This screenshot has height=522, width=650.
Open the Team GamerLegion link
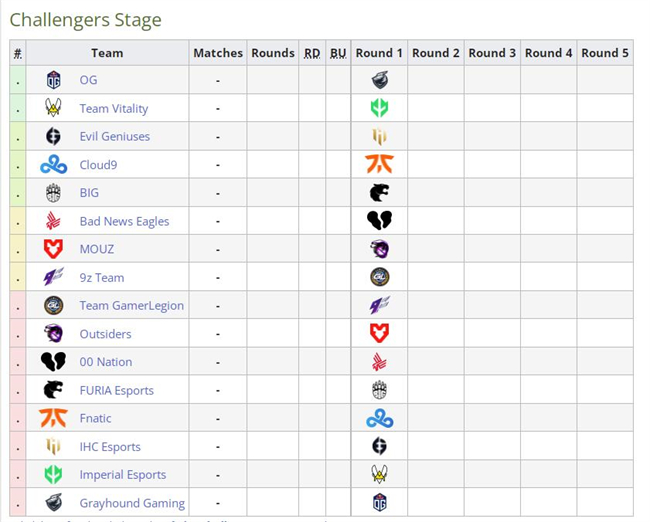pos(131,306)
